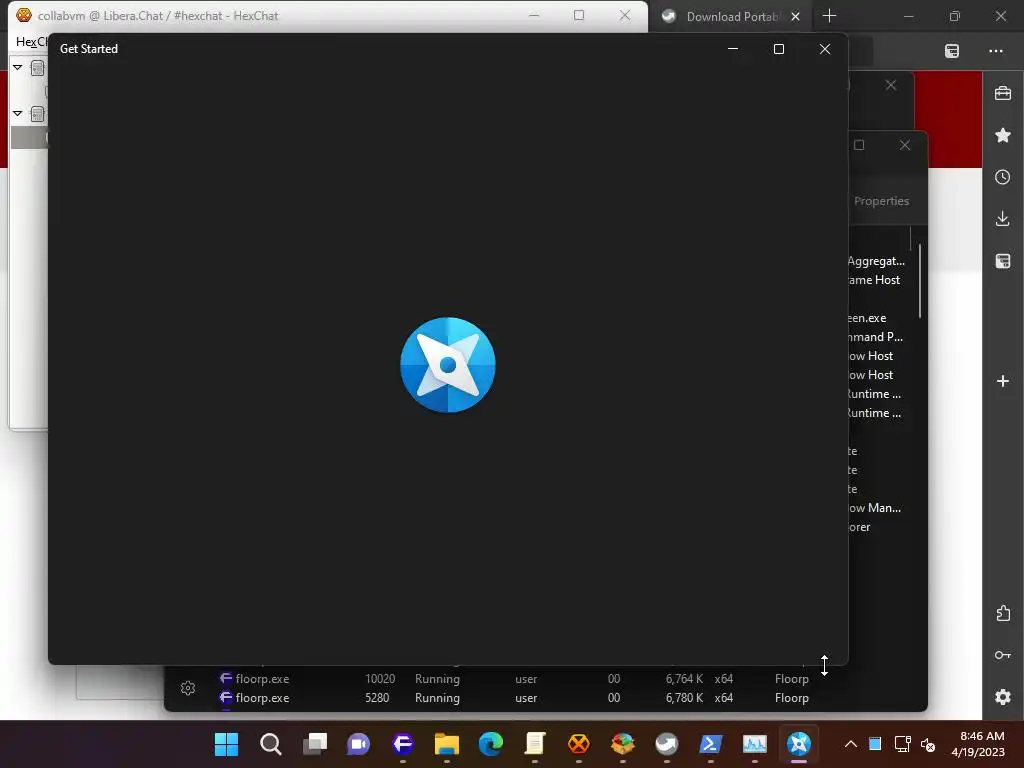Screen dimensions: 1024x768
Task: Open the HexChat menu
Action: click(x=31, y=42)
